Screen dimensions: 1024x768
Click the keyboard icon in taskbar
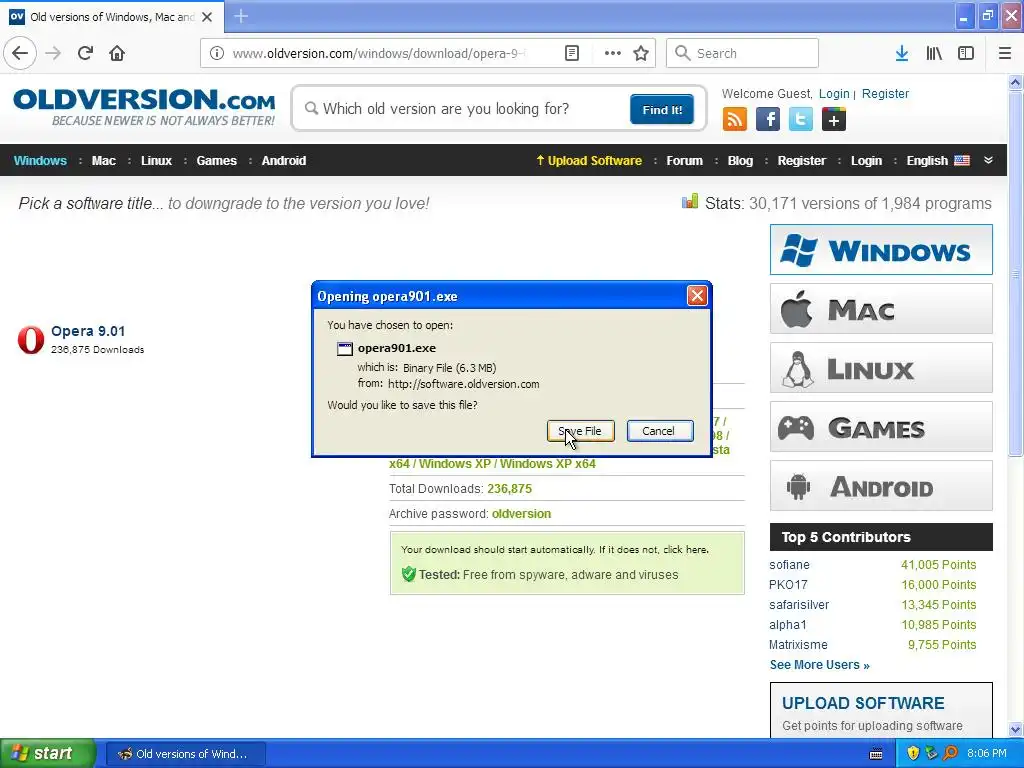(x=876, y=754)
